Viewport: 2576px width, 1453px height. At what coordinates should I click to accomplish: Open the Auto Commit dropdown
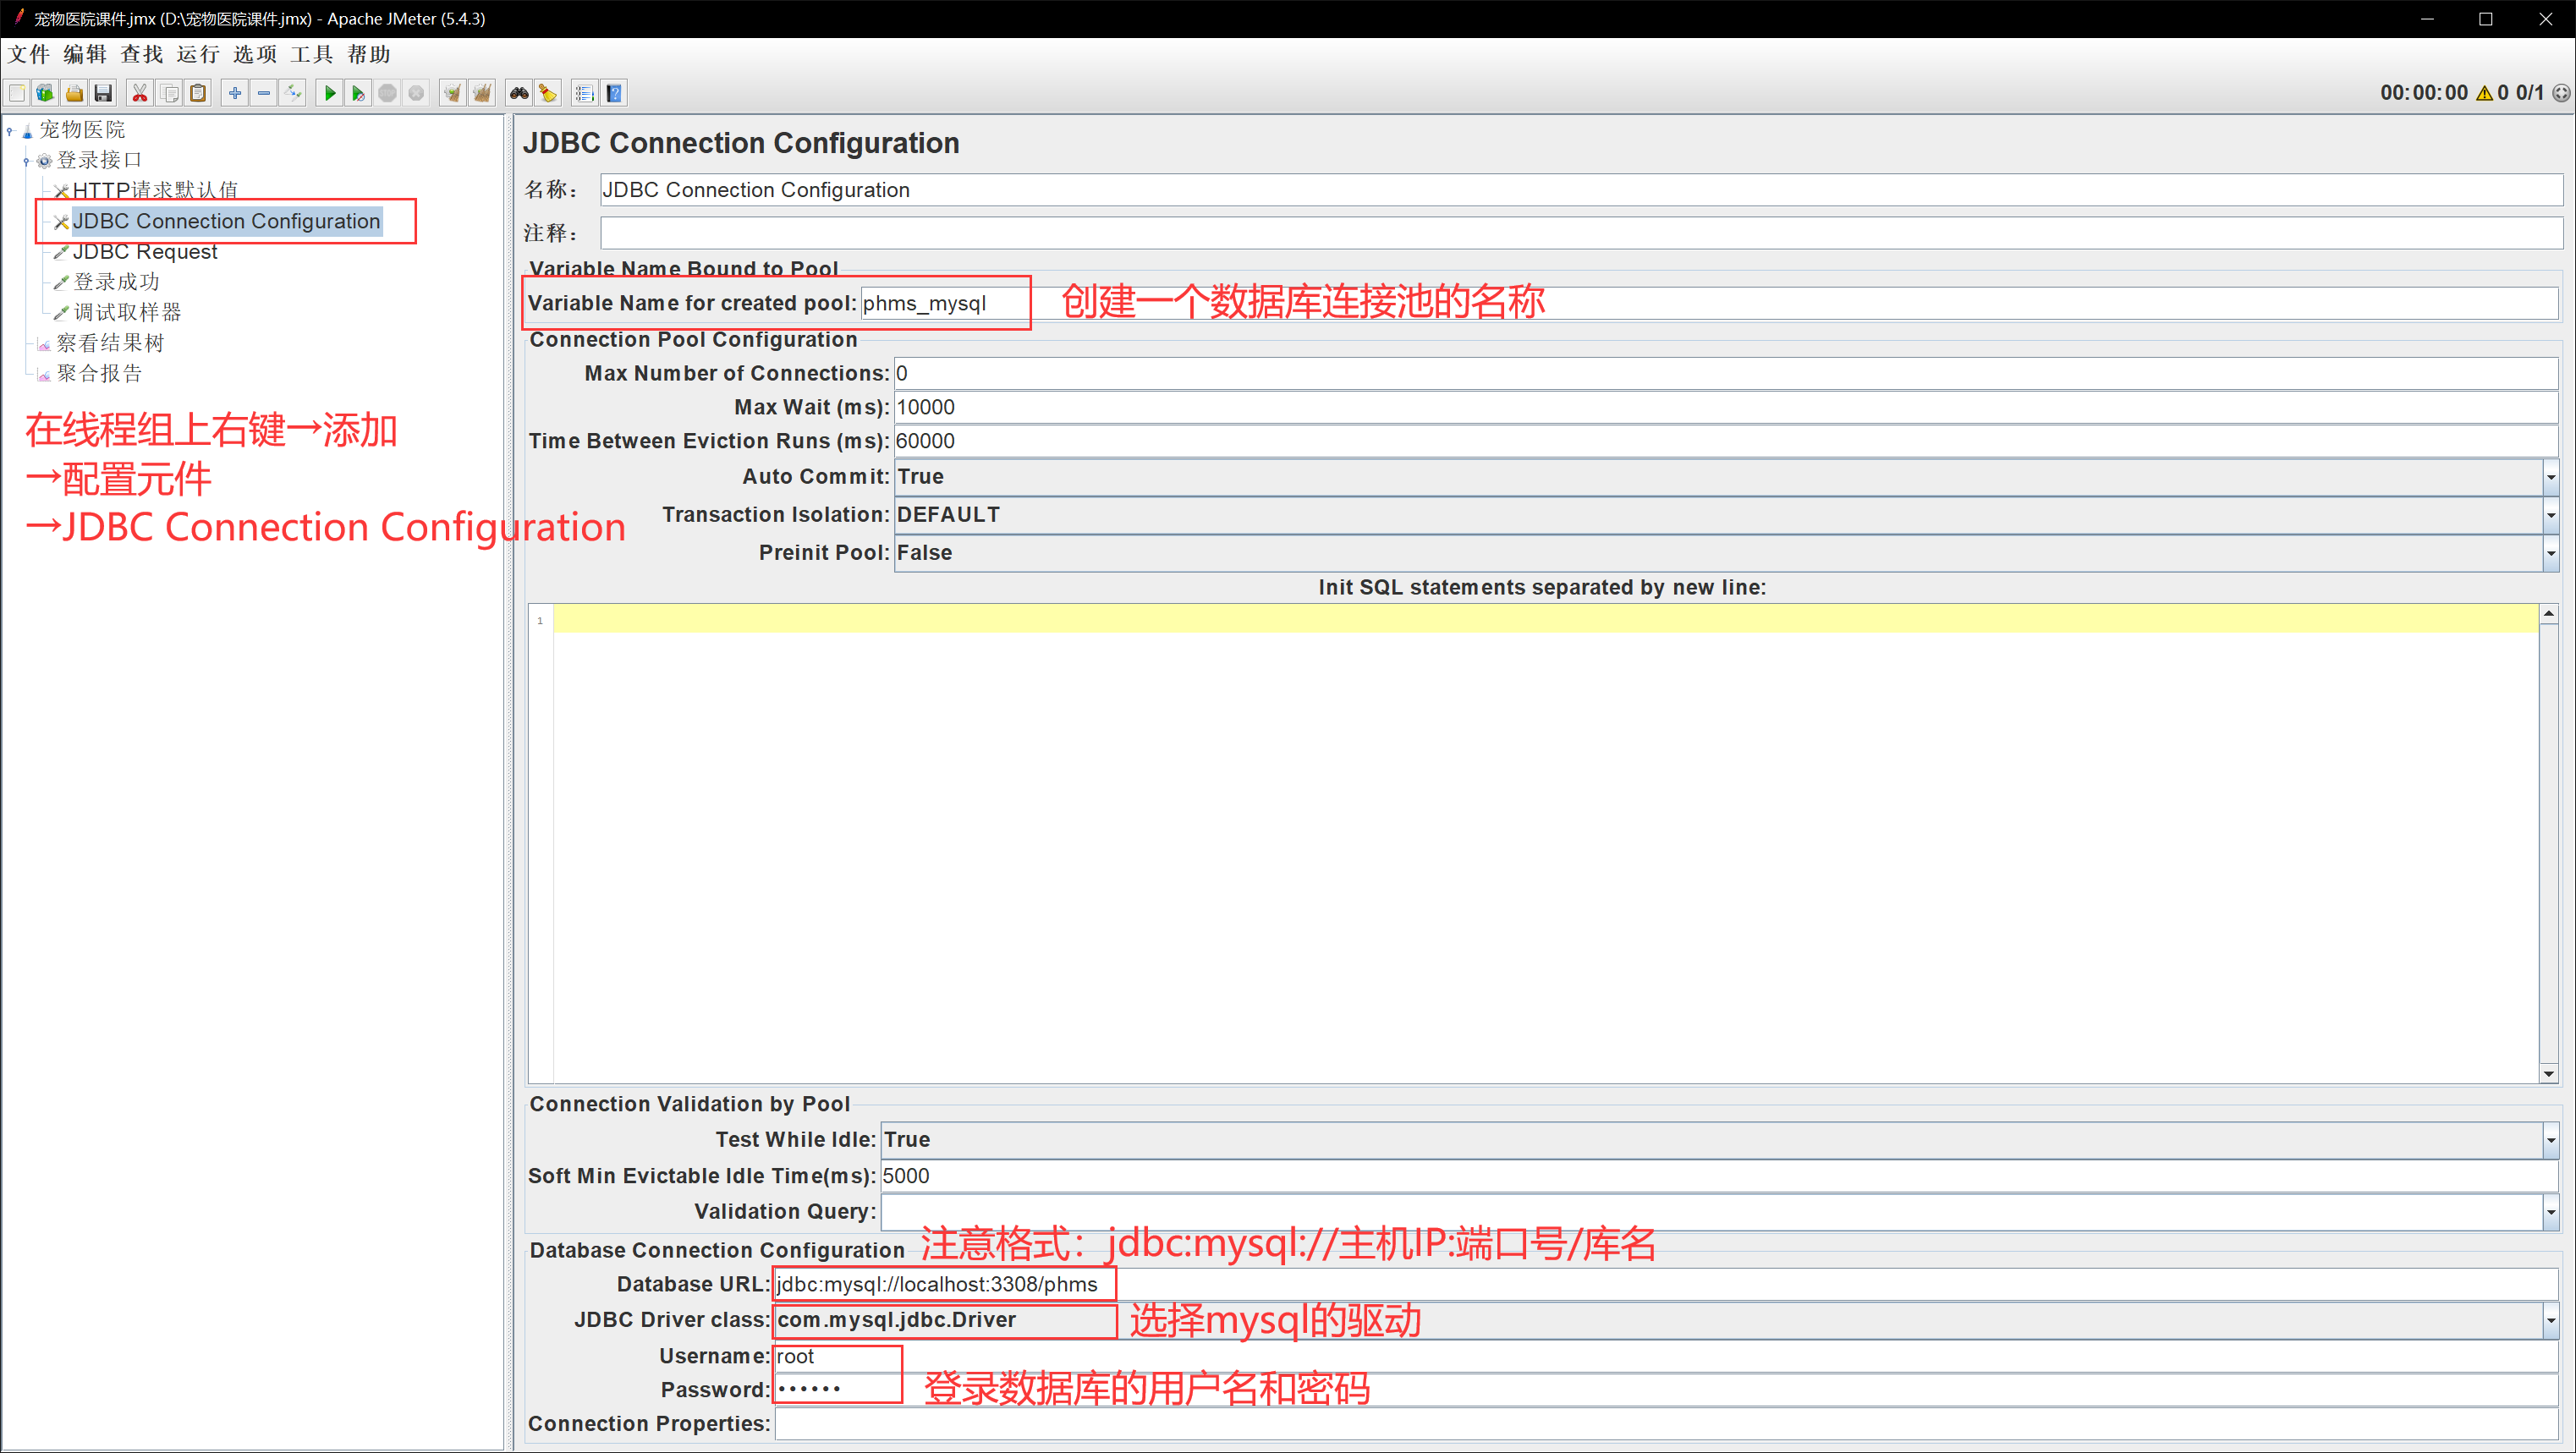coord(2550,477)
